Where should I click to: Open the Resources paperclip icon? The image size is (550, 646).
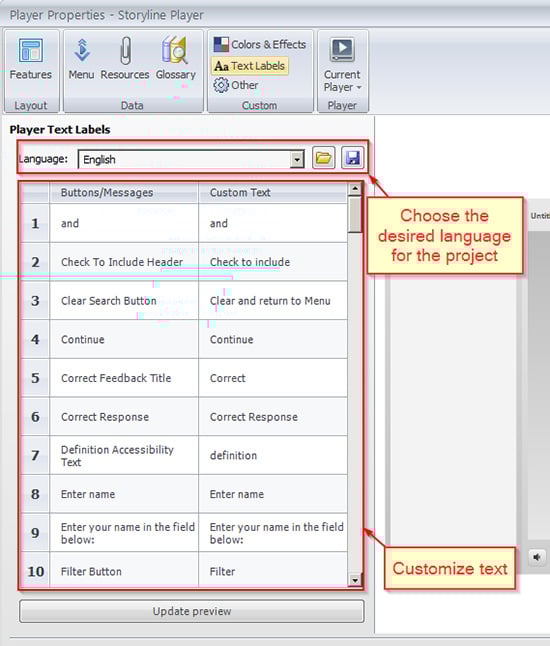125,59
